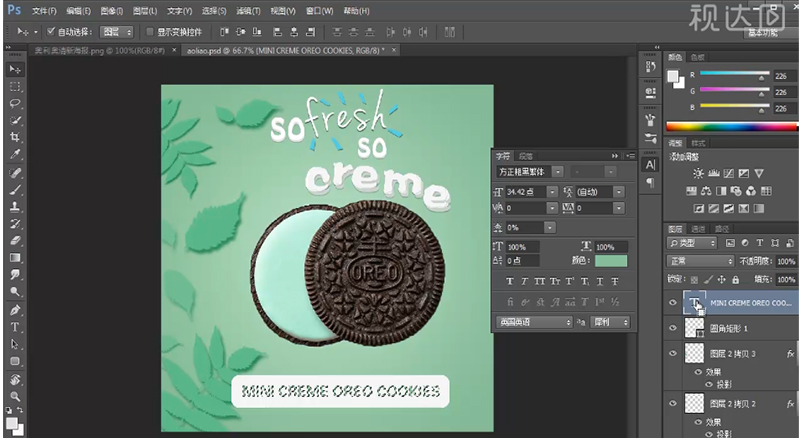The height and width of the screenshot is (438, 800).
Task: Open the 英国英语 language dropdown
Action: [x=535, y=322]
